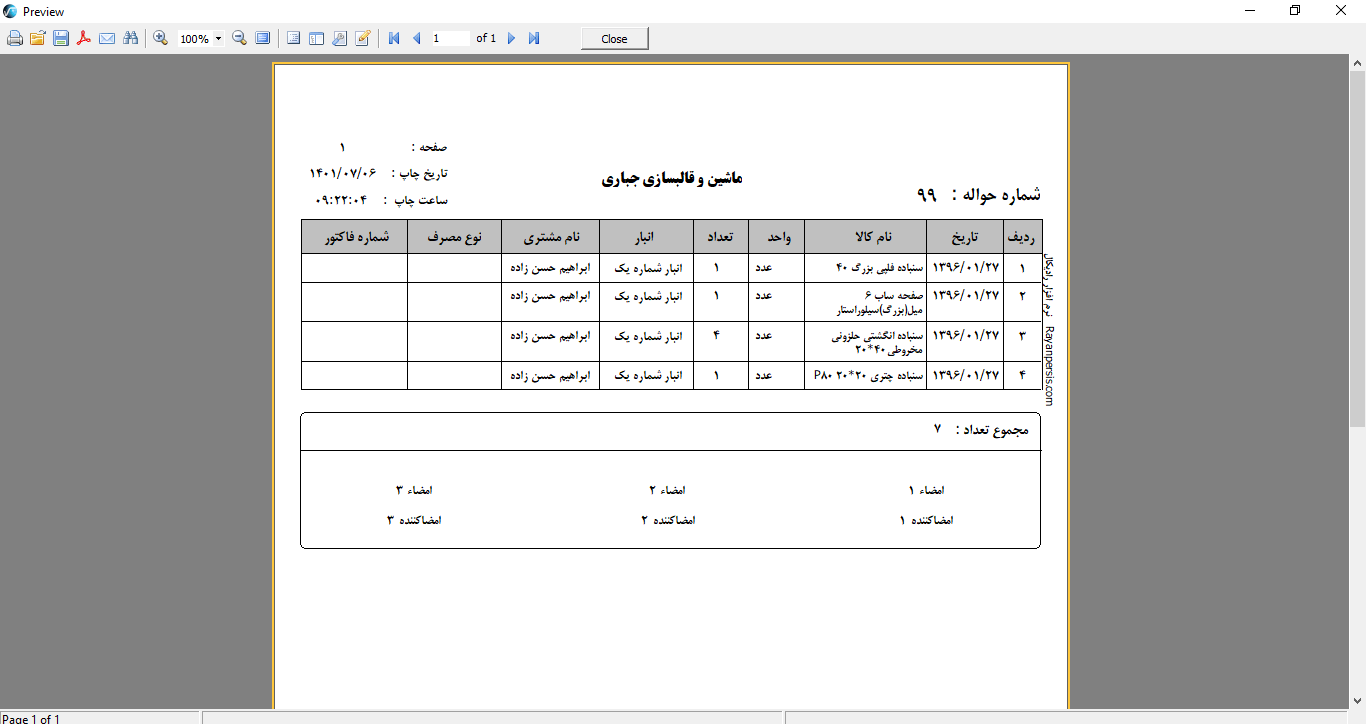The image size is (1366, 724).
Task: Jump to the last page
Action: [x=534, y=38]
